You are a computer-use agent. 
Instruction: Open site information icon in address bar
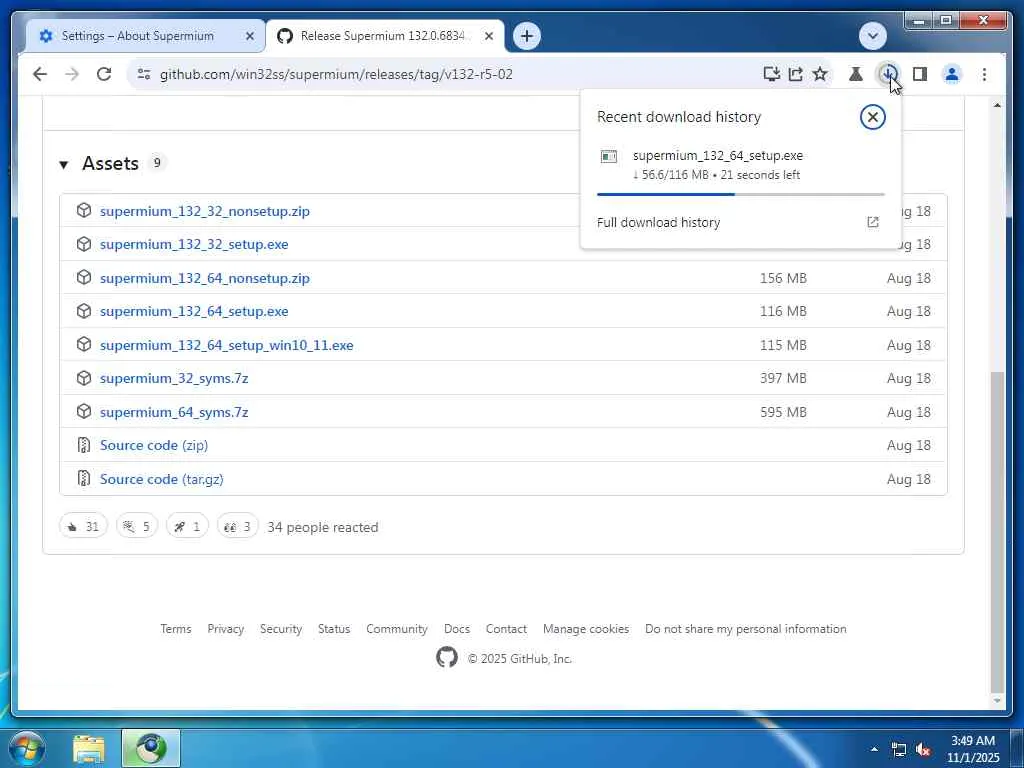pos(144,74)
